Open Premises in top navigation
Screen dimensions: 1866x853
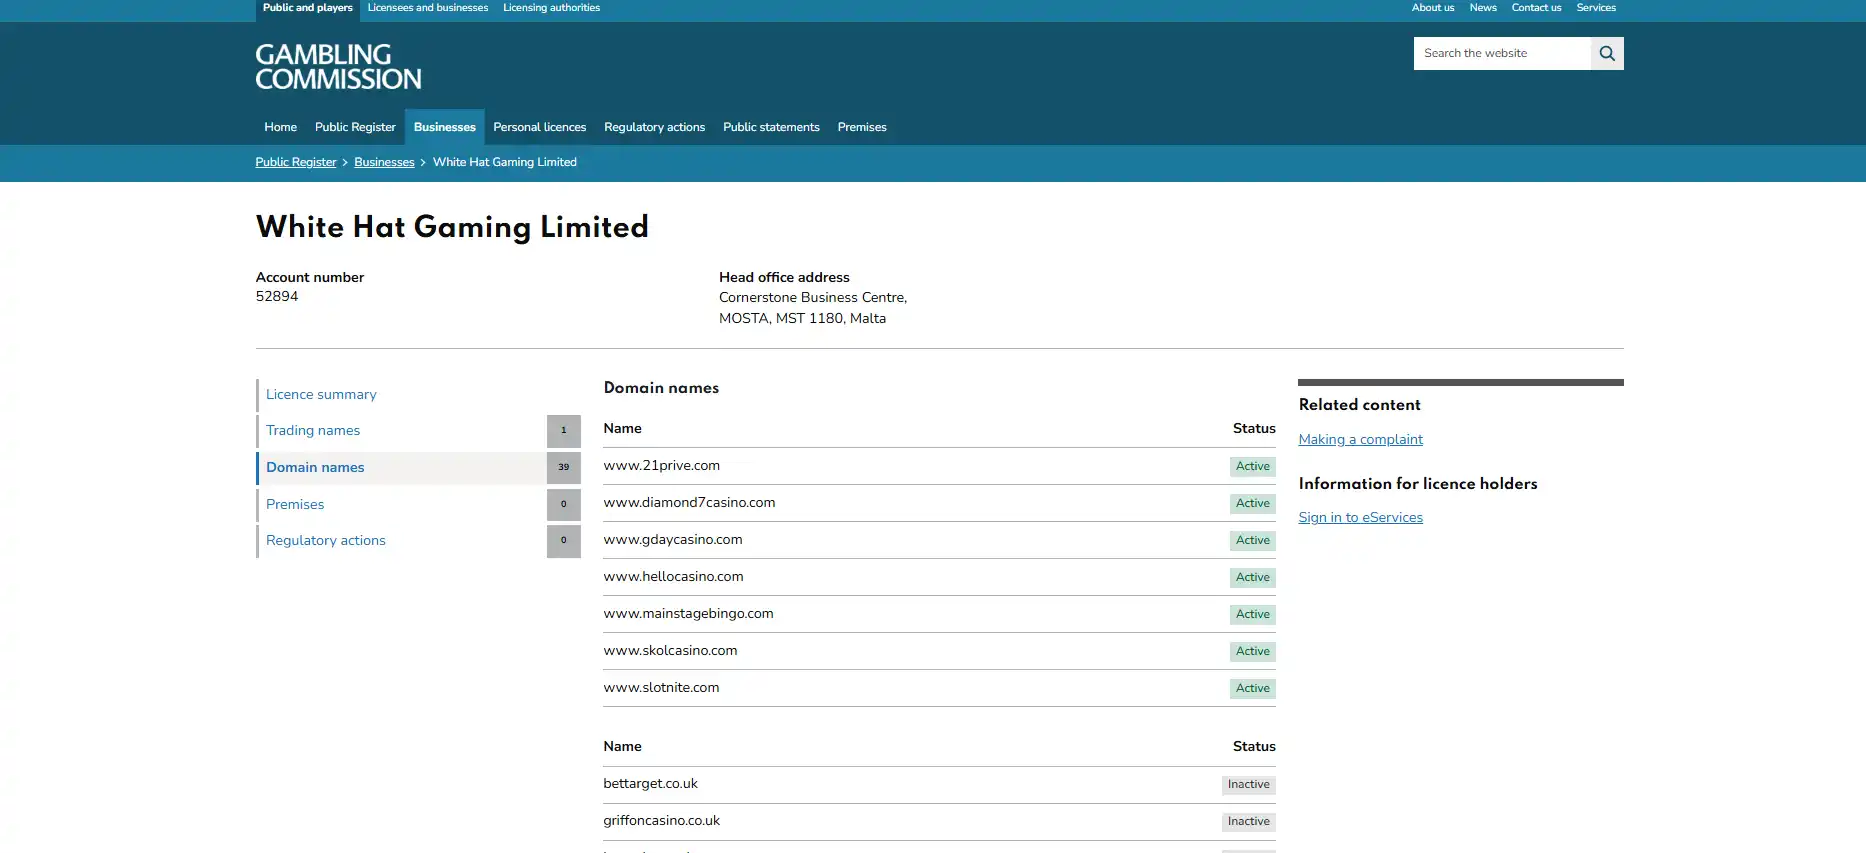click(x=862, y=127)
